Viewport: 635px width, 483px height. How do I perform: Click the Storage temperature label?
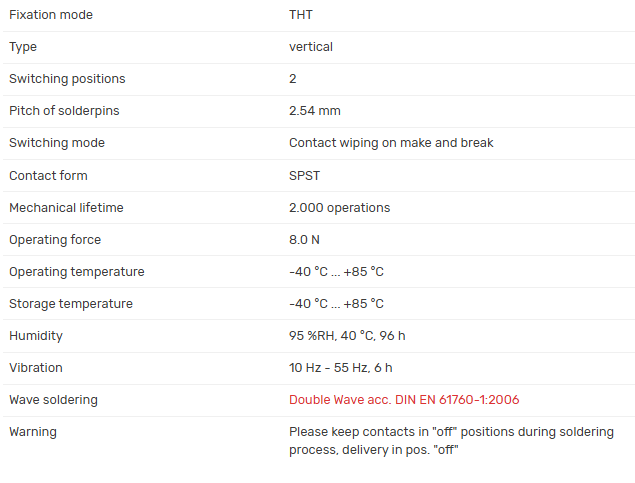pos(71,304)
